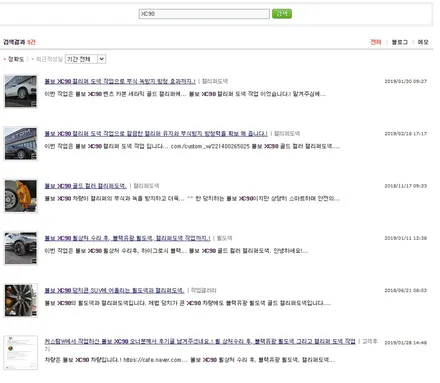Click snippet under the 2019/01/11 wheel repair post
The width and height of the screenshot is (440, 383).
tap(176, 251)
